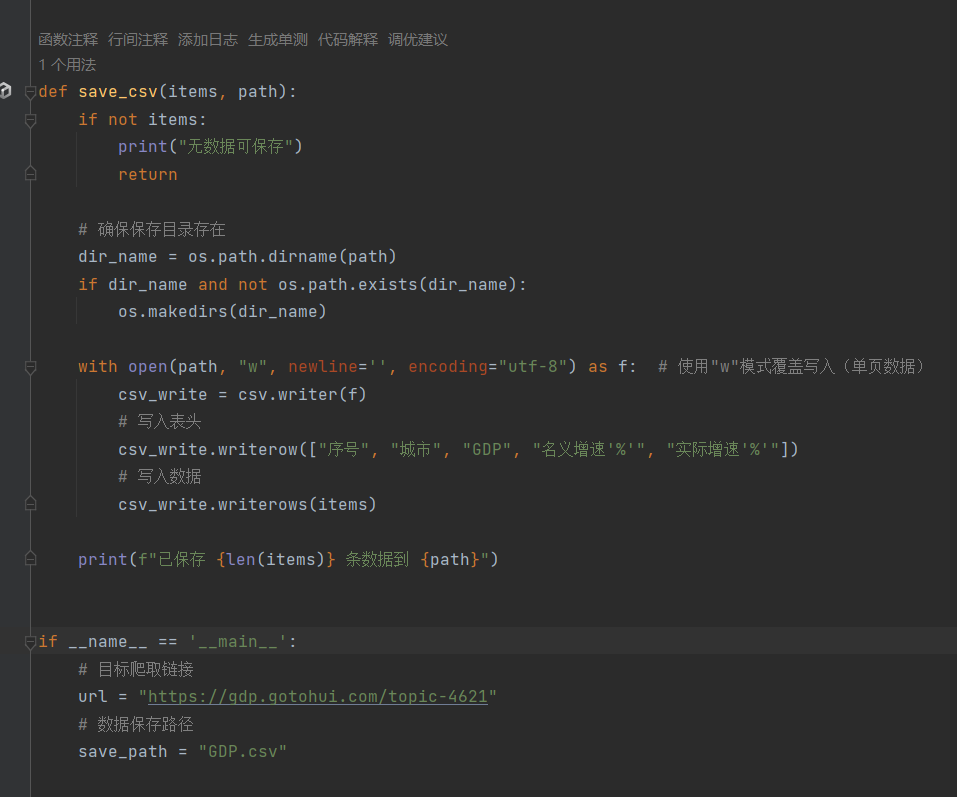
Task: Click the gutter icon beside def save_csv
Action: click(x=5, y=90)
